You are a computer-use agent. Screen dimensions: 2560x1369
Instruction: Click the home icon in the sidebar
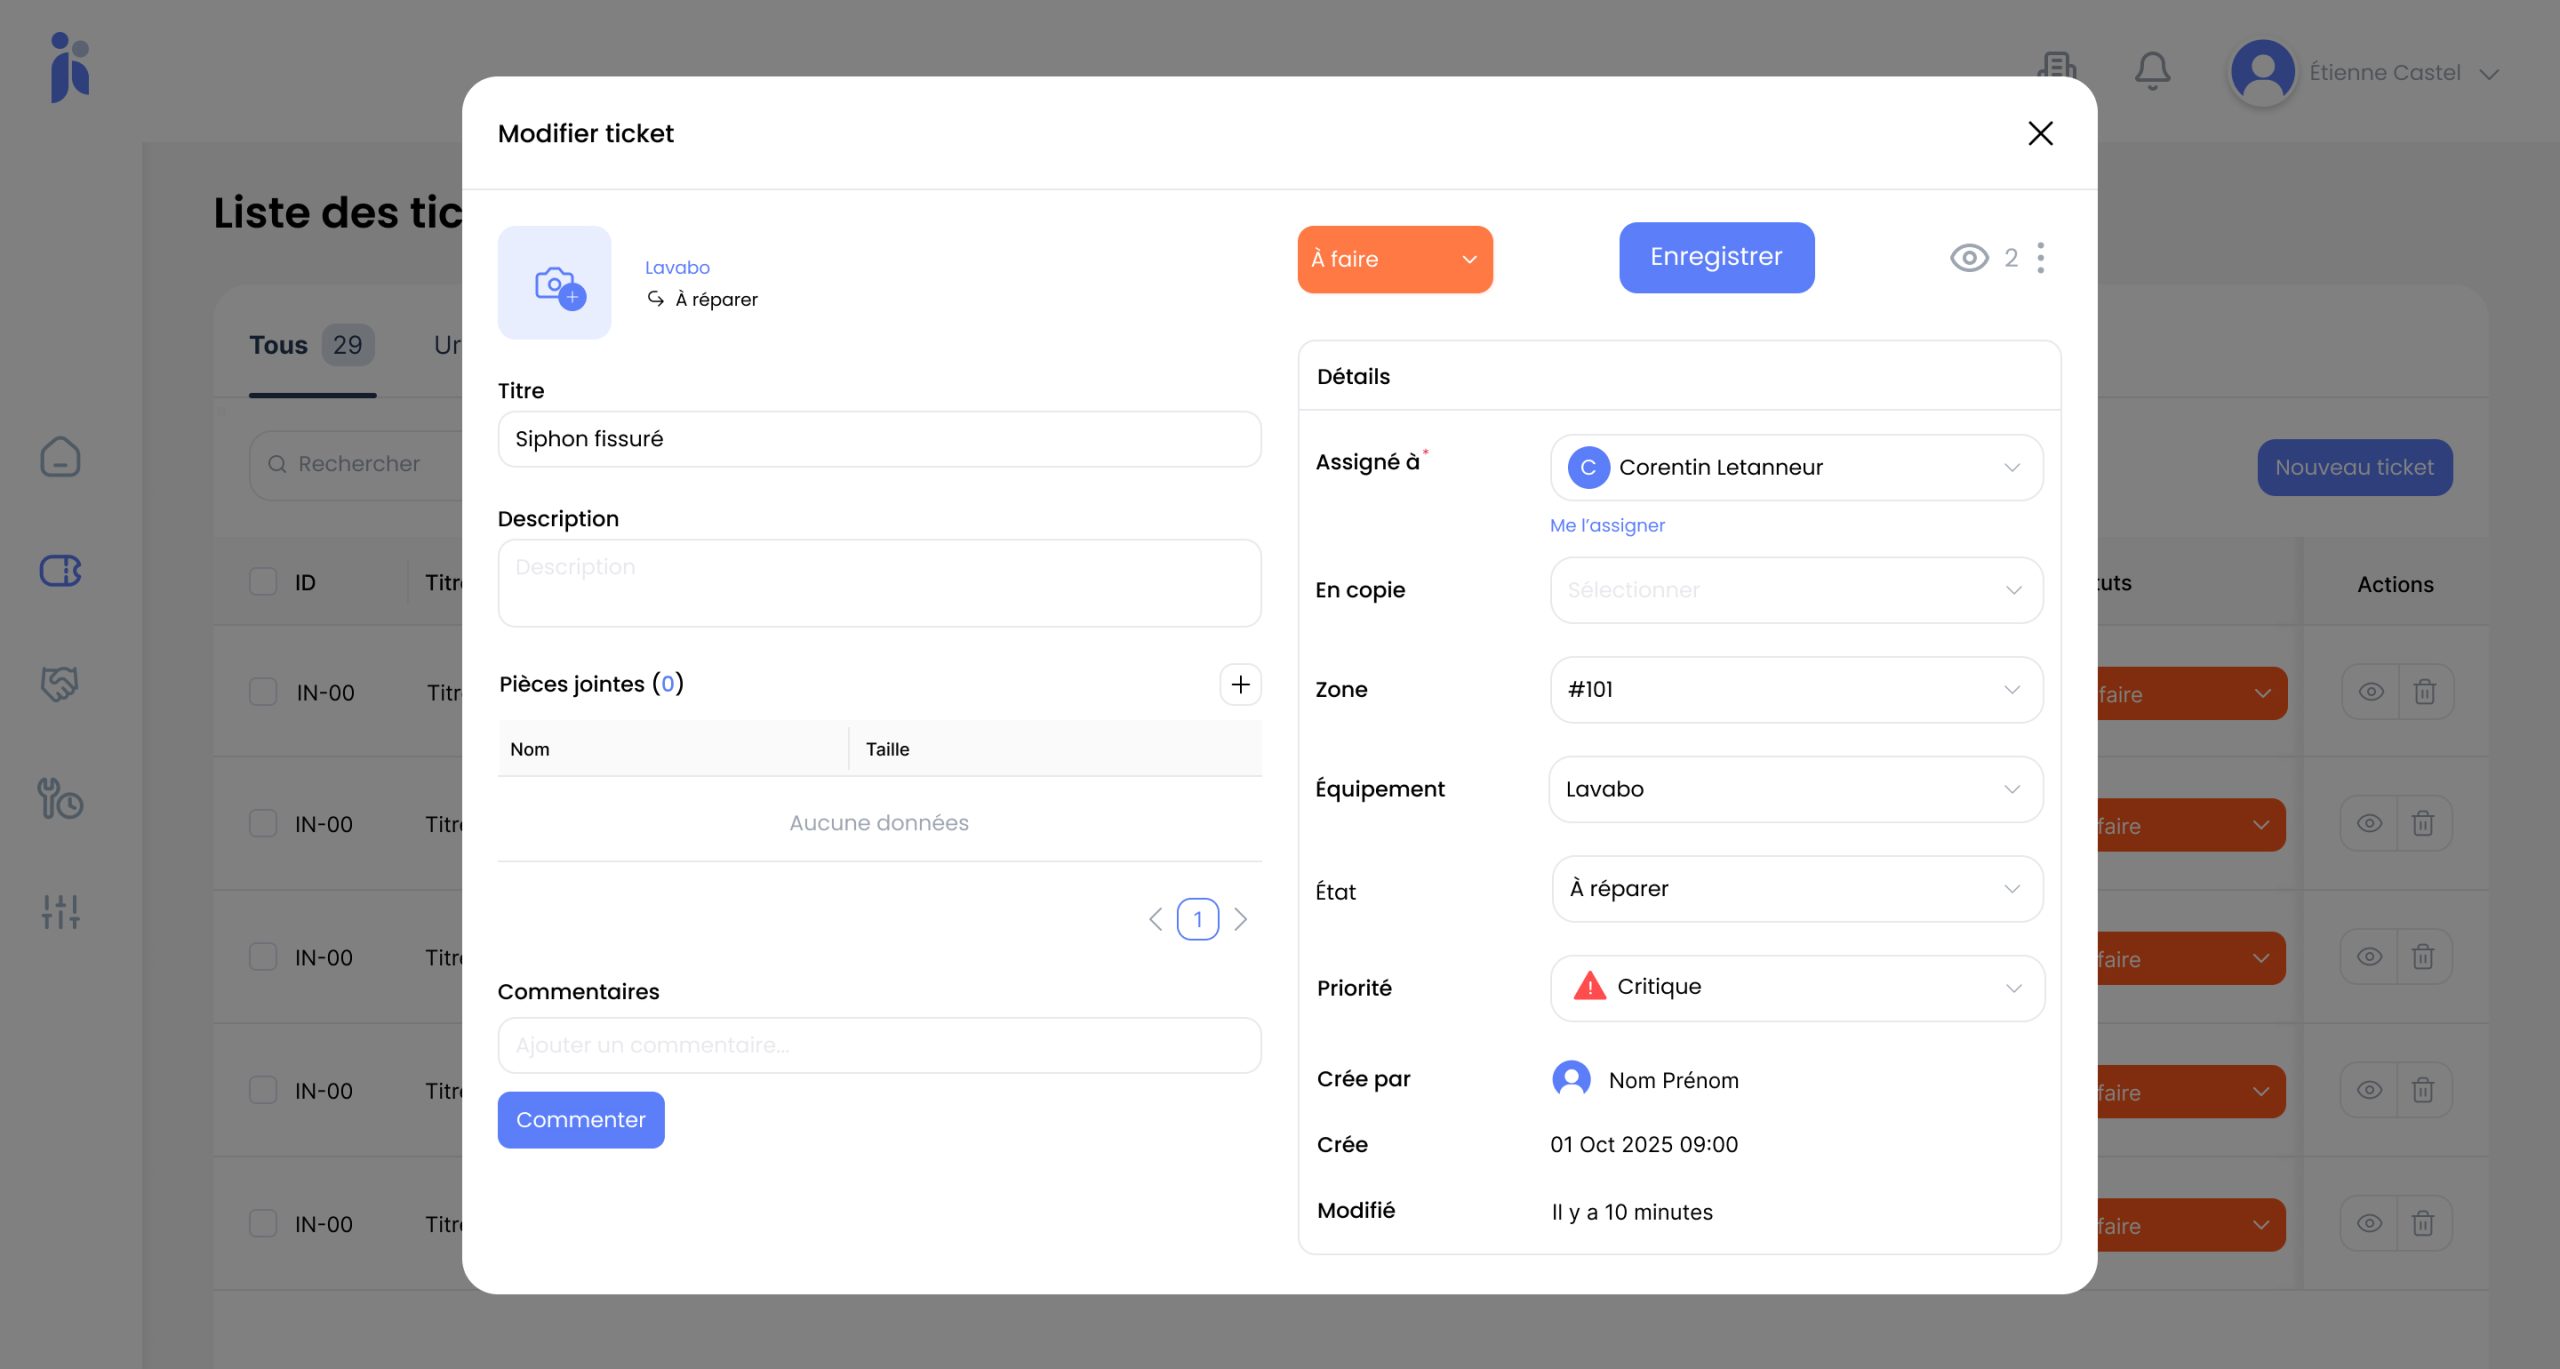(60, 457)
